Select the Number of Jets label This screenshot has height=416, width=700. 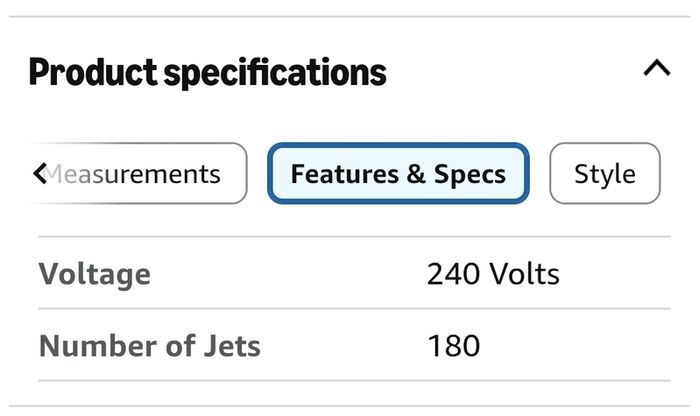(x=150, y=346)
